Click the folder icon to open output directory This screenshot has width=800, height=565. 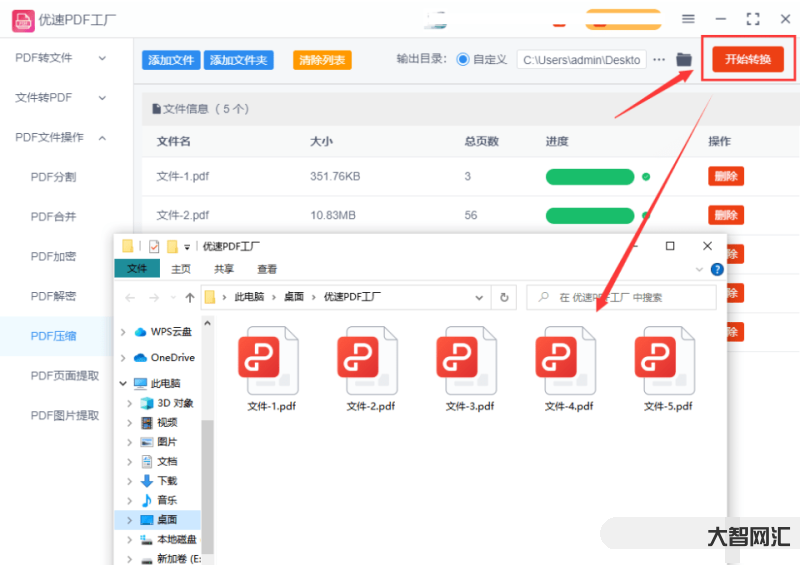tap(684, 60)
